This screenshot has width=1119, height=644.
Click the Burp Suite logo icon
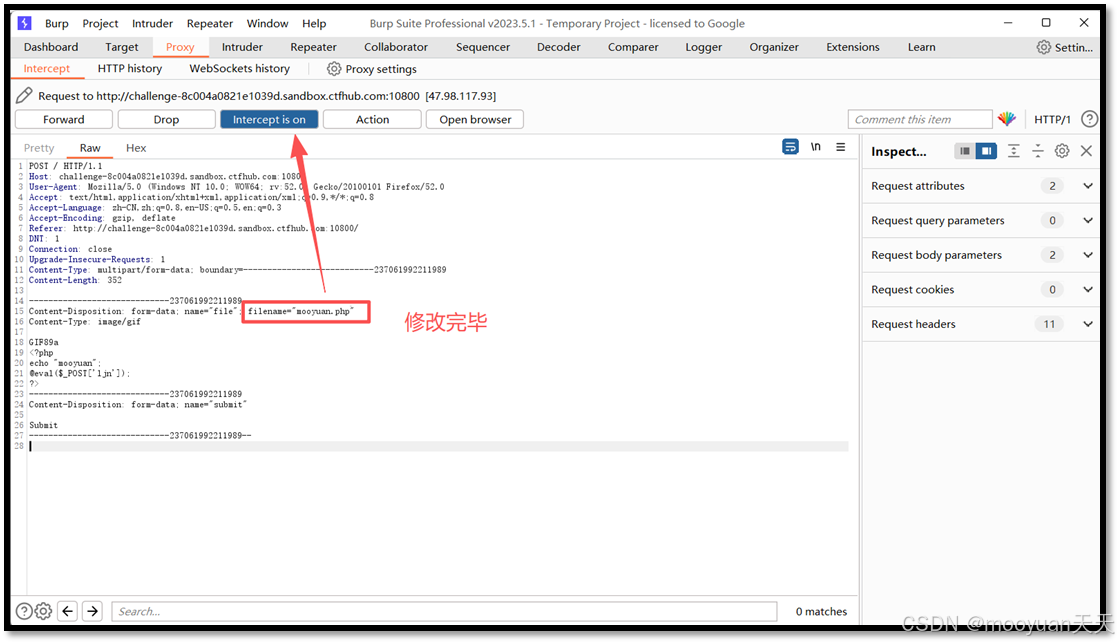tap(24, 23)
